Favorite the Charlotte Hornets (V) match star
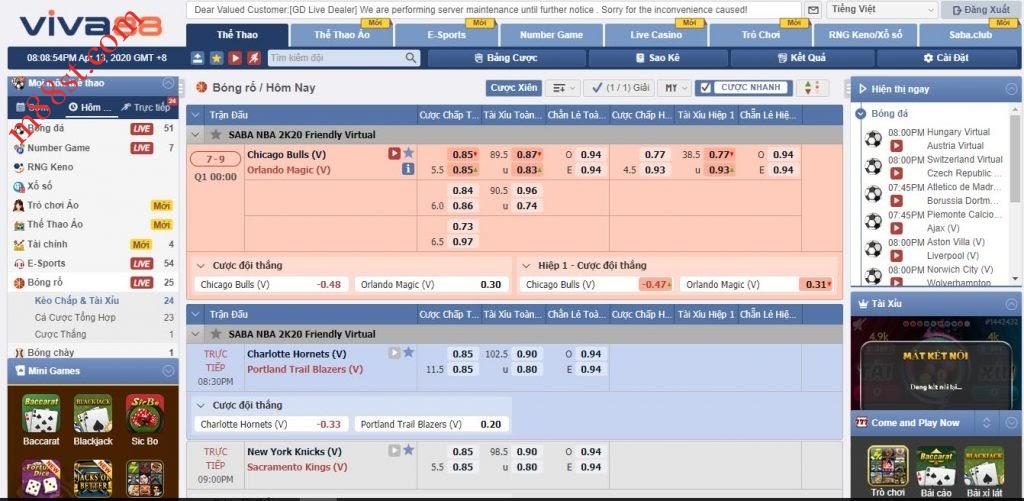Image resolution: width=1024 pixels, height=501 pixels. 409,353
